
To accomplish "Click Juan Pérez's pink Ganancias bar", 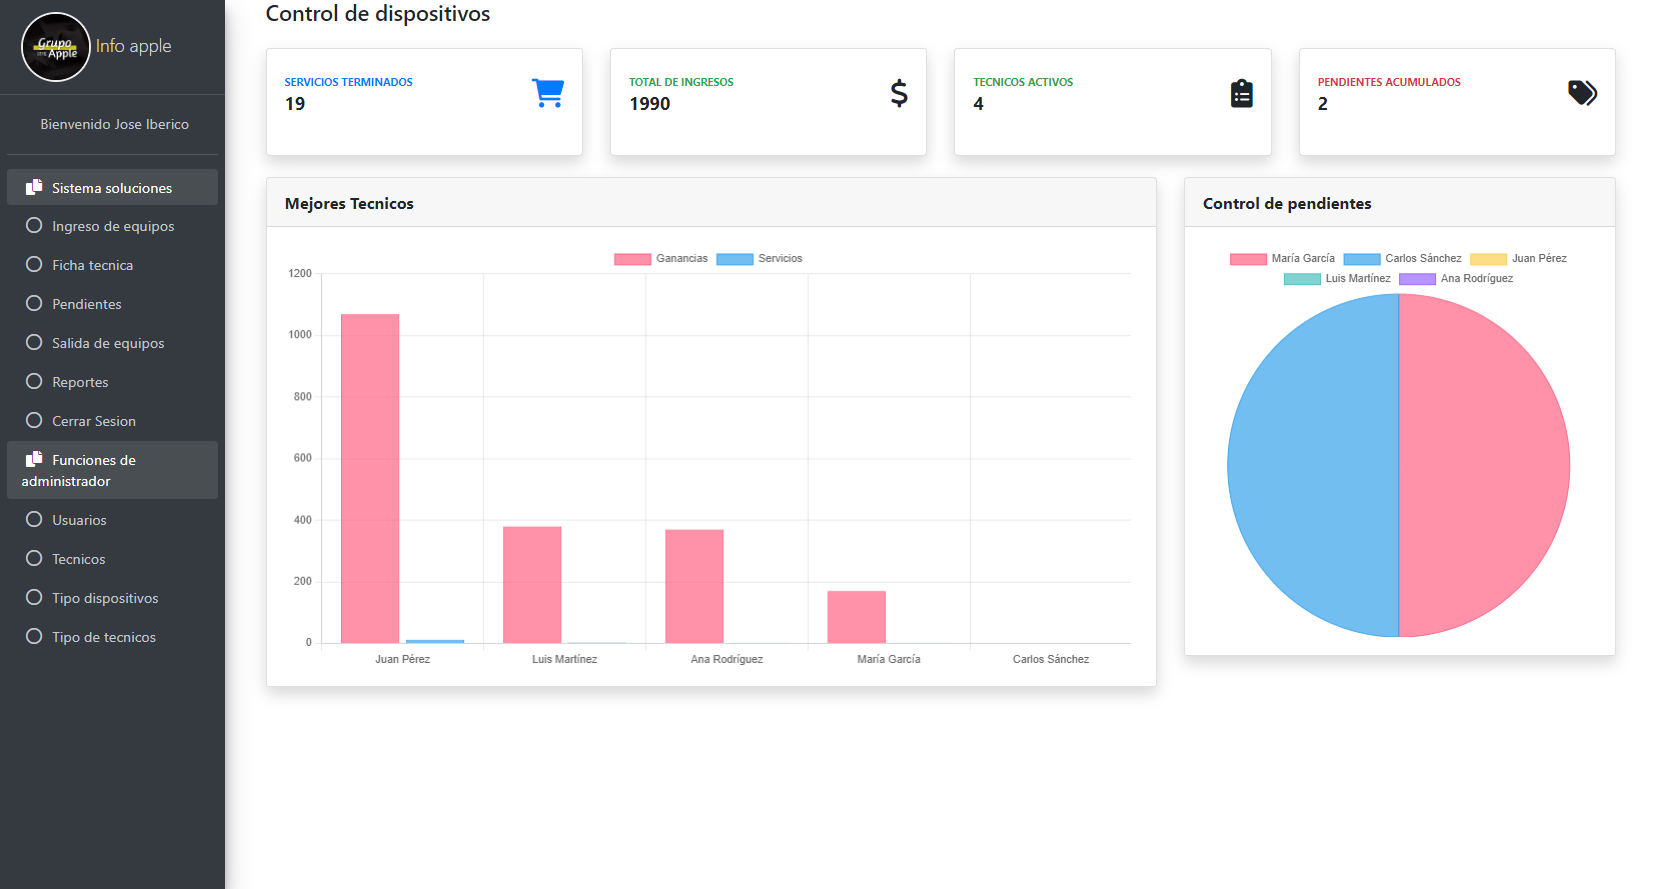I will click(370, 478).
